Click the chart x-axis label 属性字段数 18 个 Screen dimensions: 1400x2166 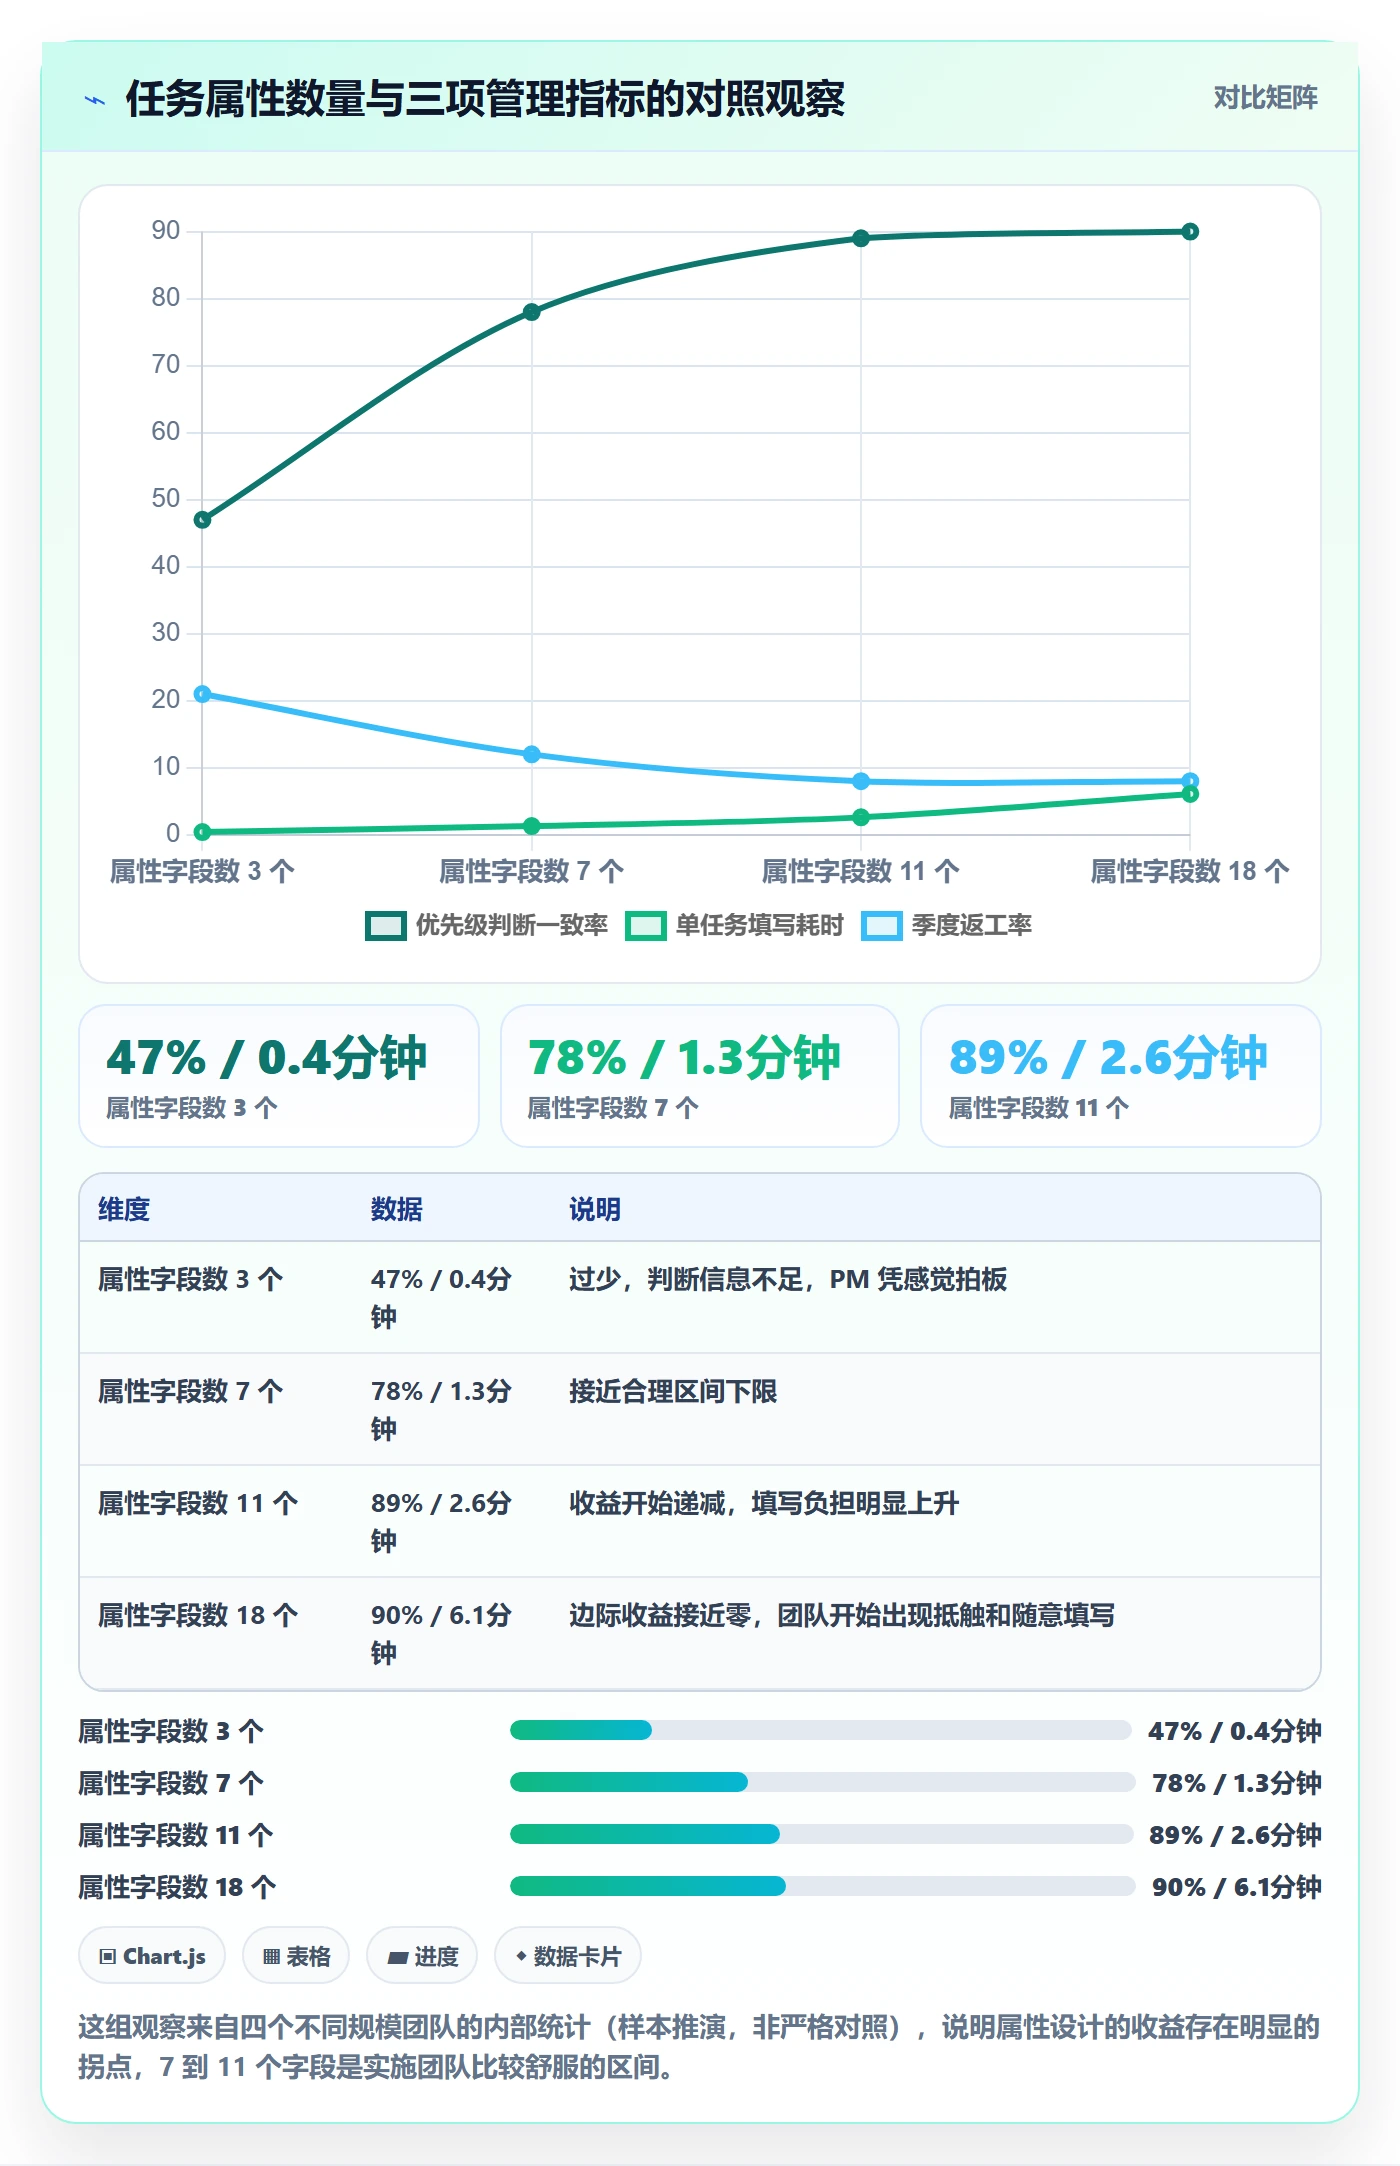1189,872
